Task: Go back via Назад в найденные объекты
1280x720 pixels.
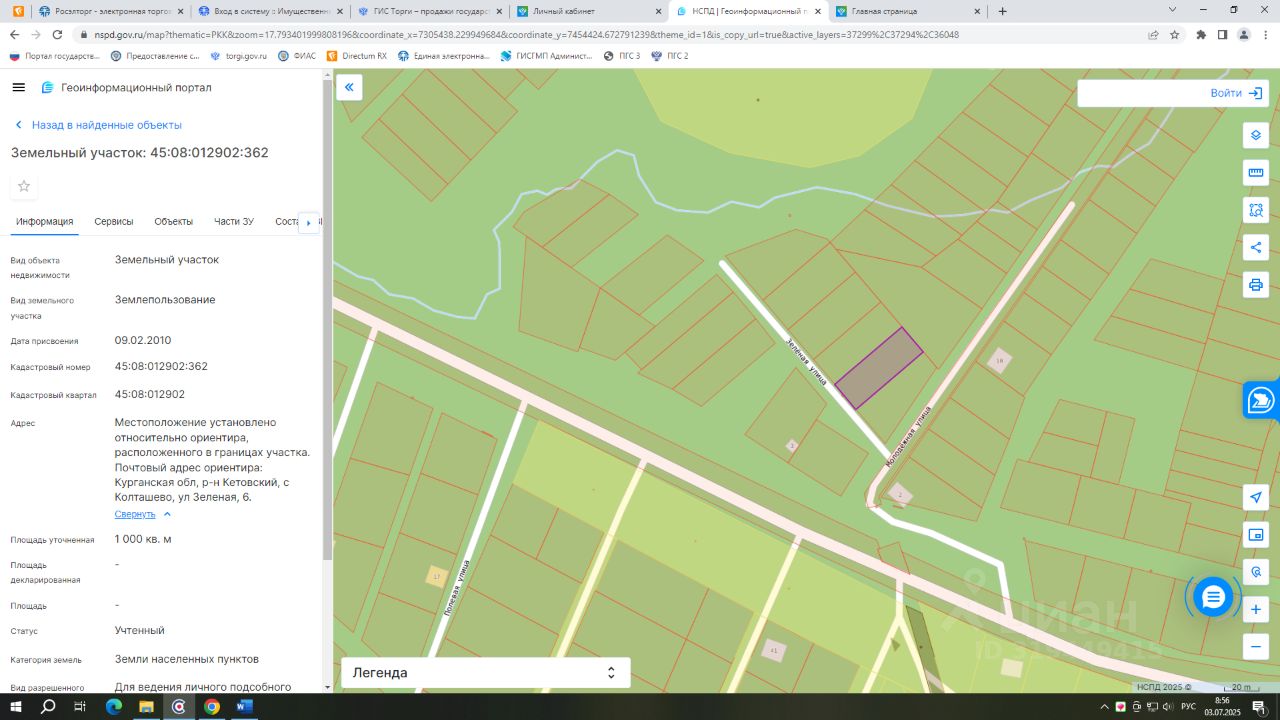Action: click(97, 125)
